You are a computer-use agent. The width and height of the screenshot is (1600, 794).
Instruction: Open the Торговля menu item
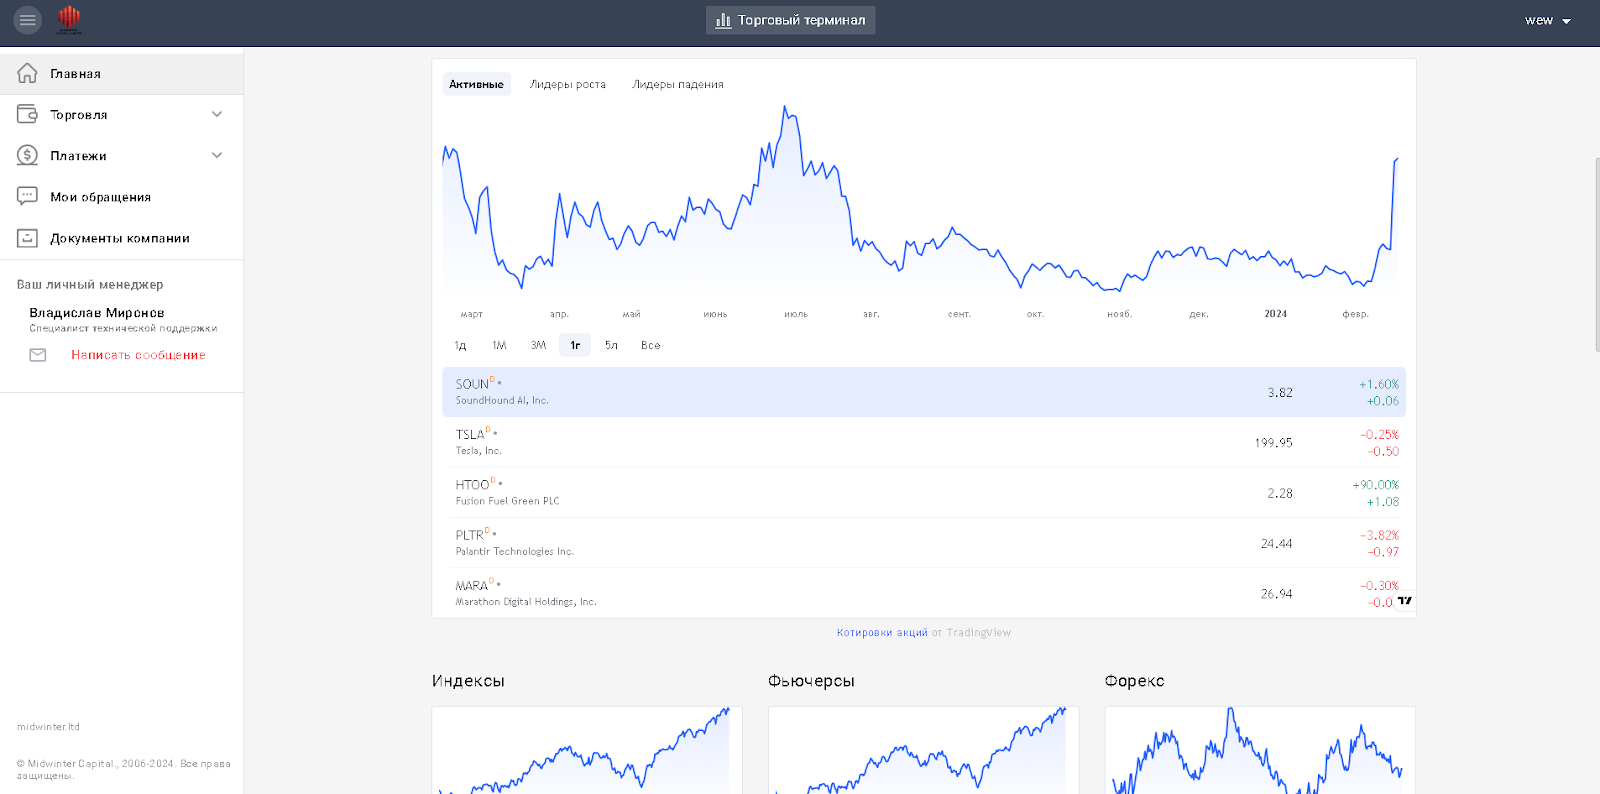pyautogui.click(x=122, y=115)
